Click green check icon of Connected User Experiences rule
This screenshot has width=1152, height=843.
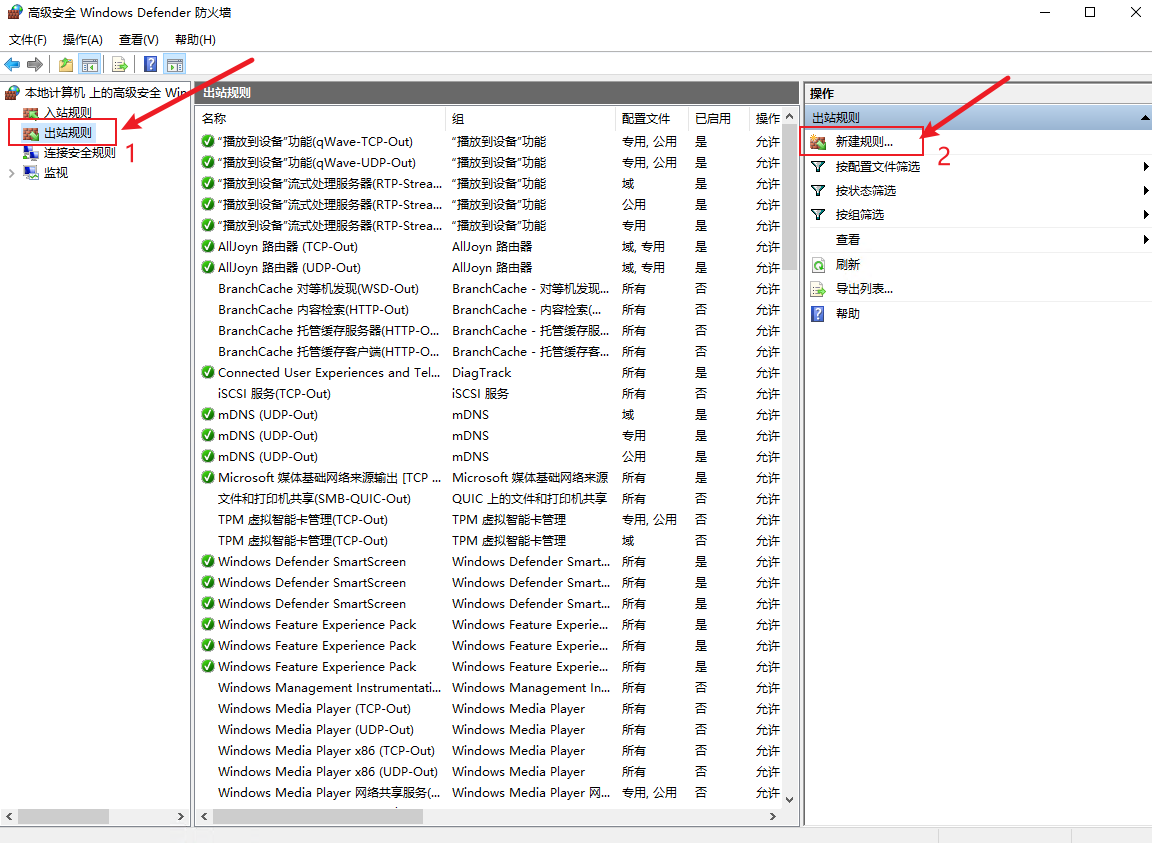coord(208,373)
